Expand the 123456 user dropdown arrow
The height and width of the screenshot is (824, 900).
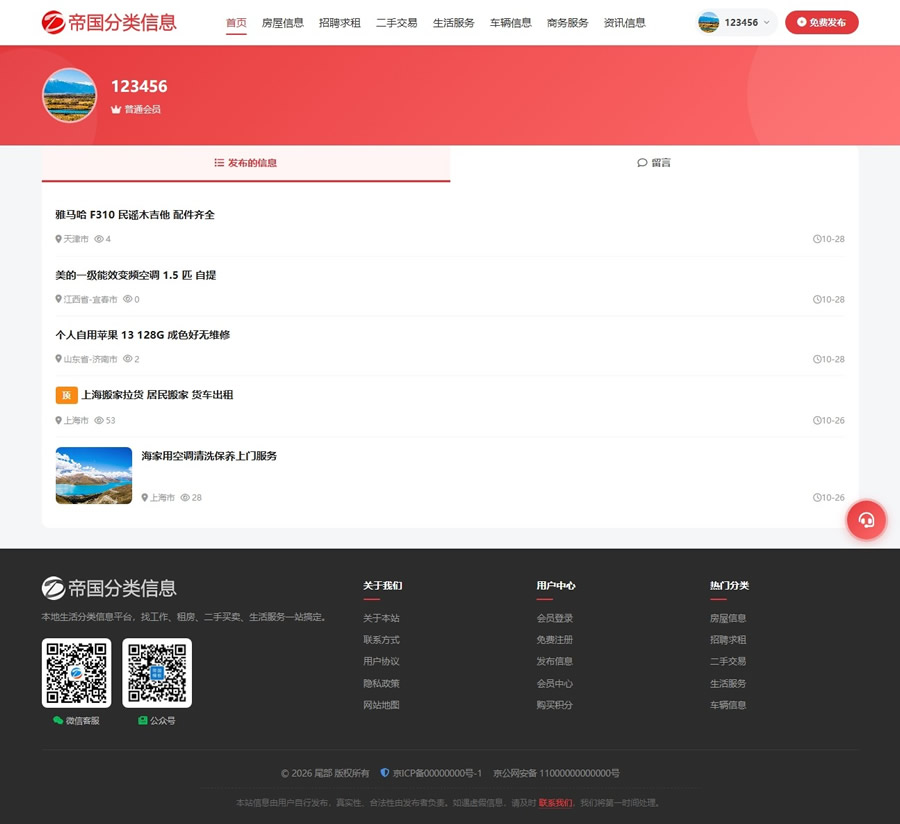click(766, 23)
